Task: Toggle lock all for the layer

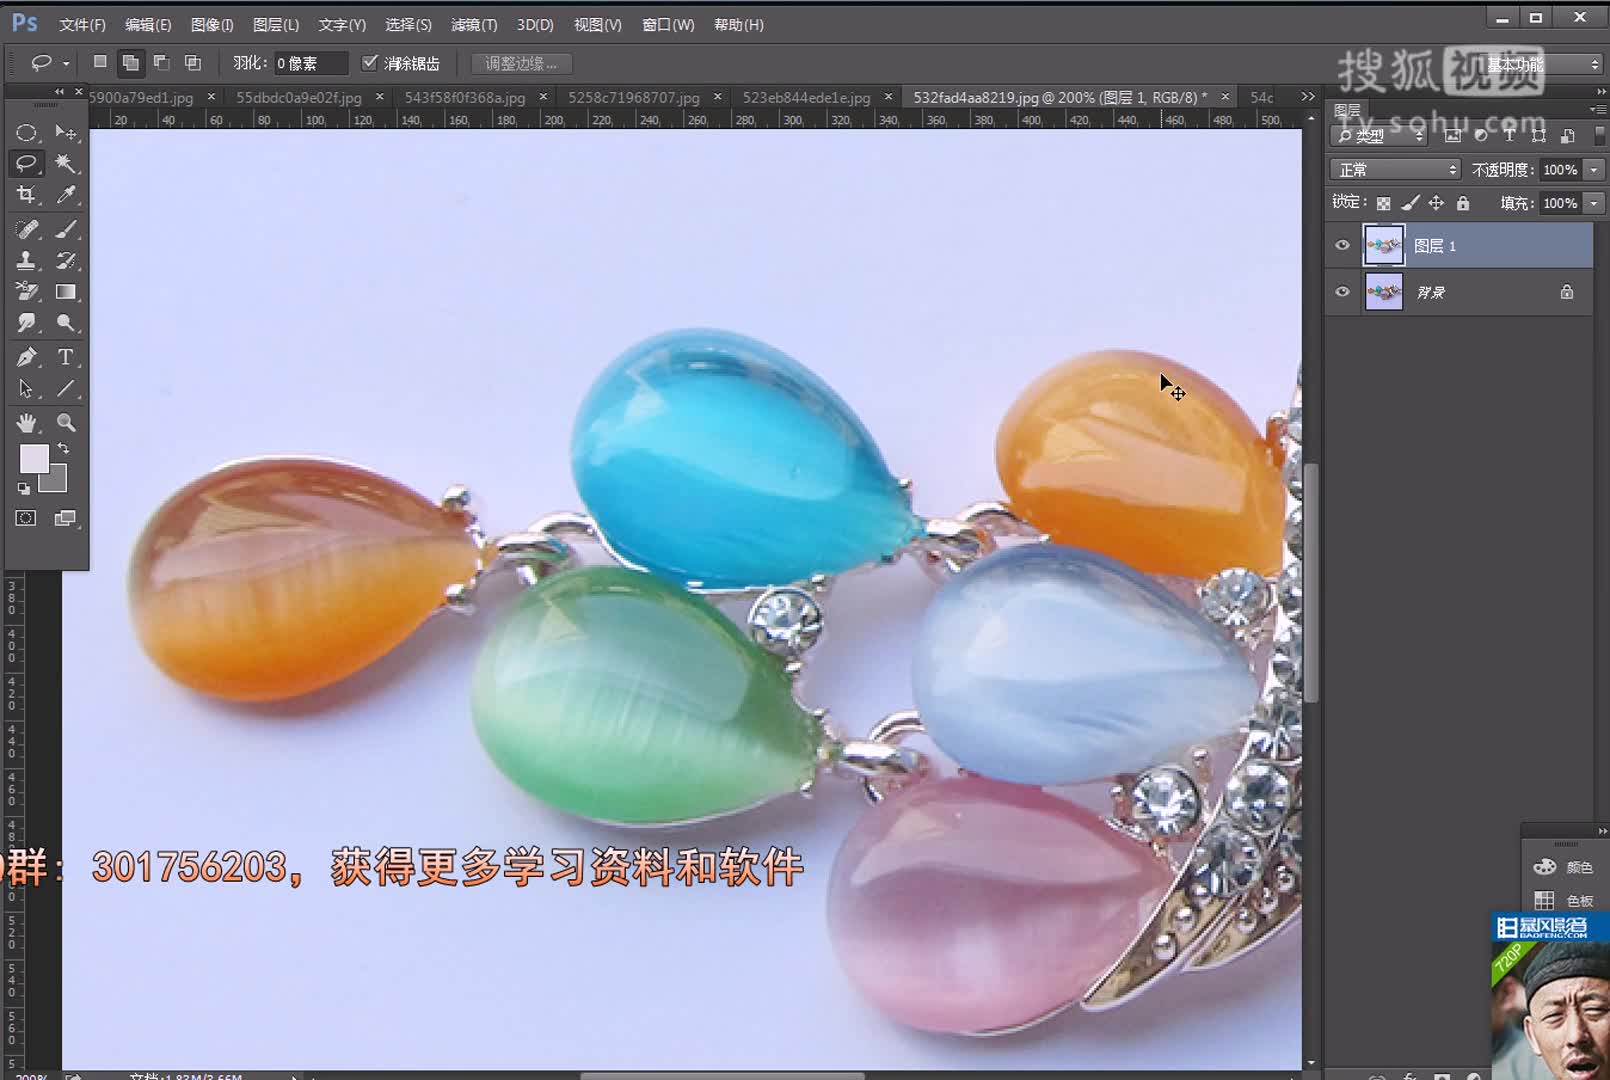Action: (x=1463, y=203)
